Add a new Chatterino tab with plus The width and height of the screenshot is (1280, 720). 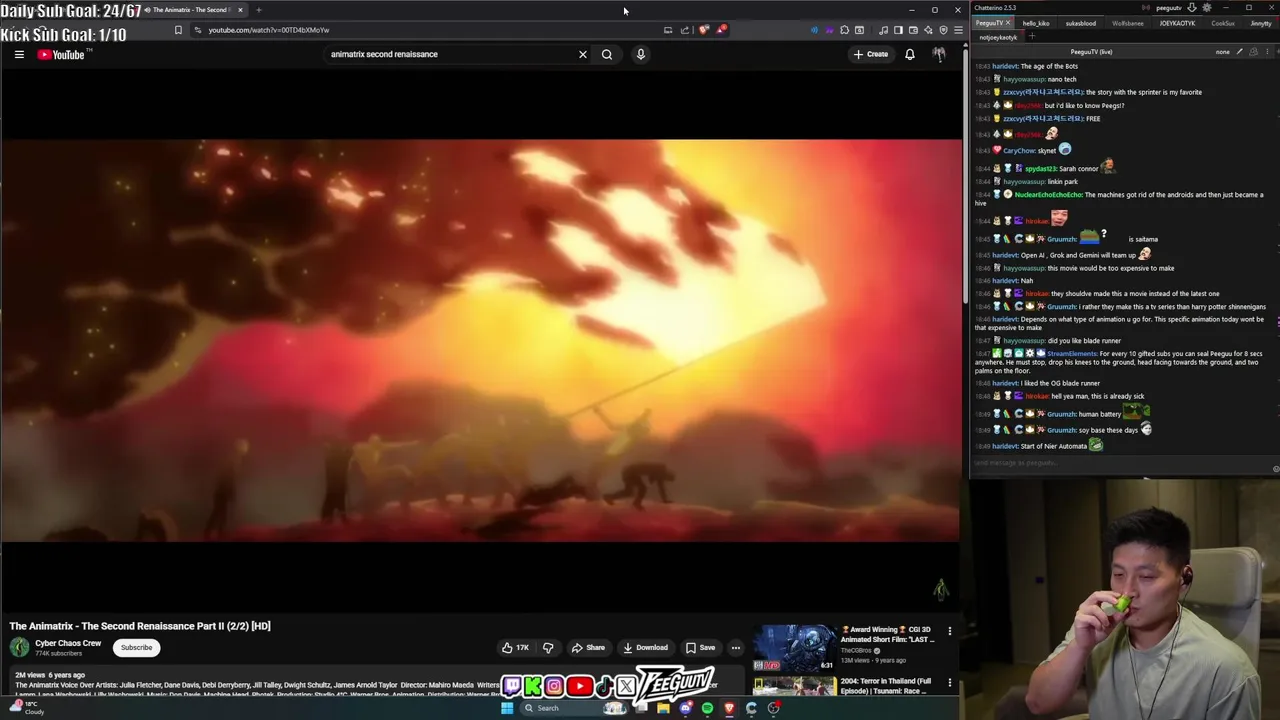tap(1032, 37)
